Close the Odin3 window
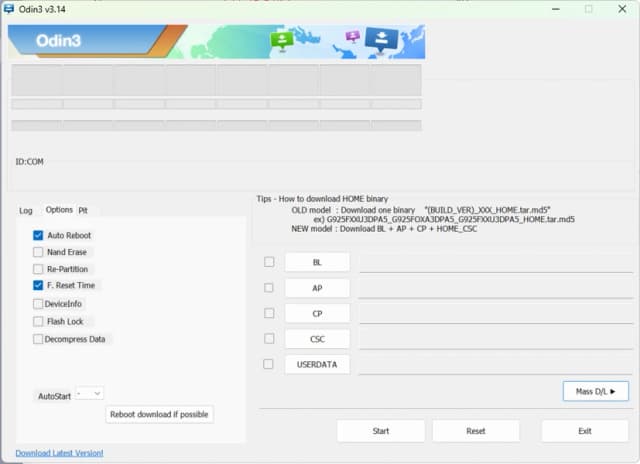Image resolution: width=640 pixels, height=464 pixels. click(622, 9)
